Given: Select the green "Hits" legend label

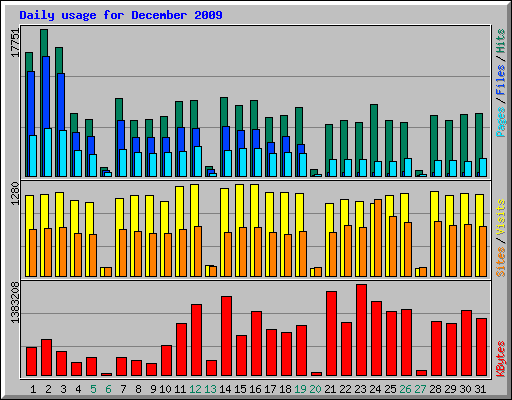Looking at the screenshot, I should point(501,41).
